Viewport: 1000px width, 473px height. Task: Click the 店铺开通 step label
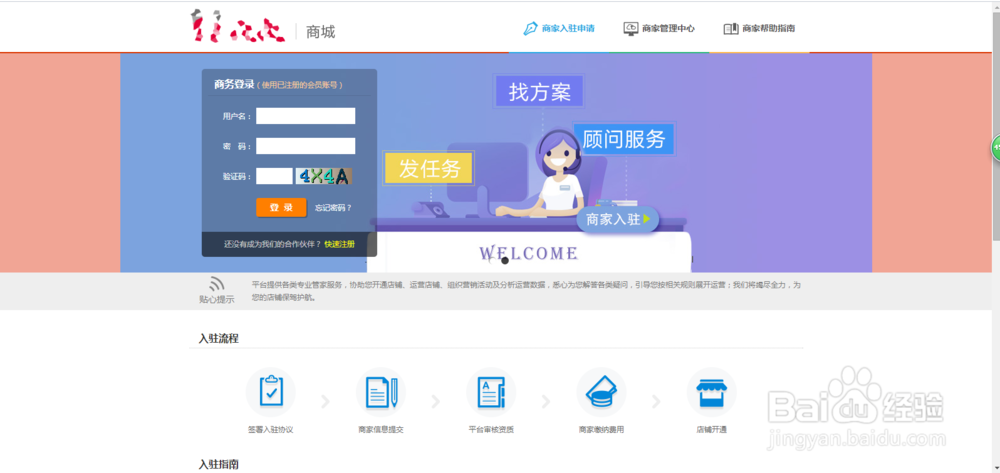(712, 430)
